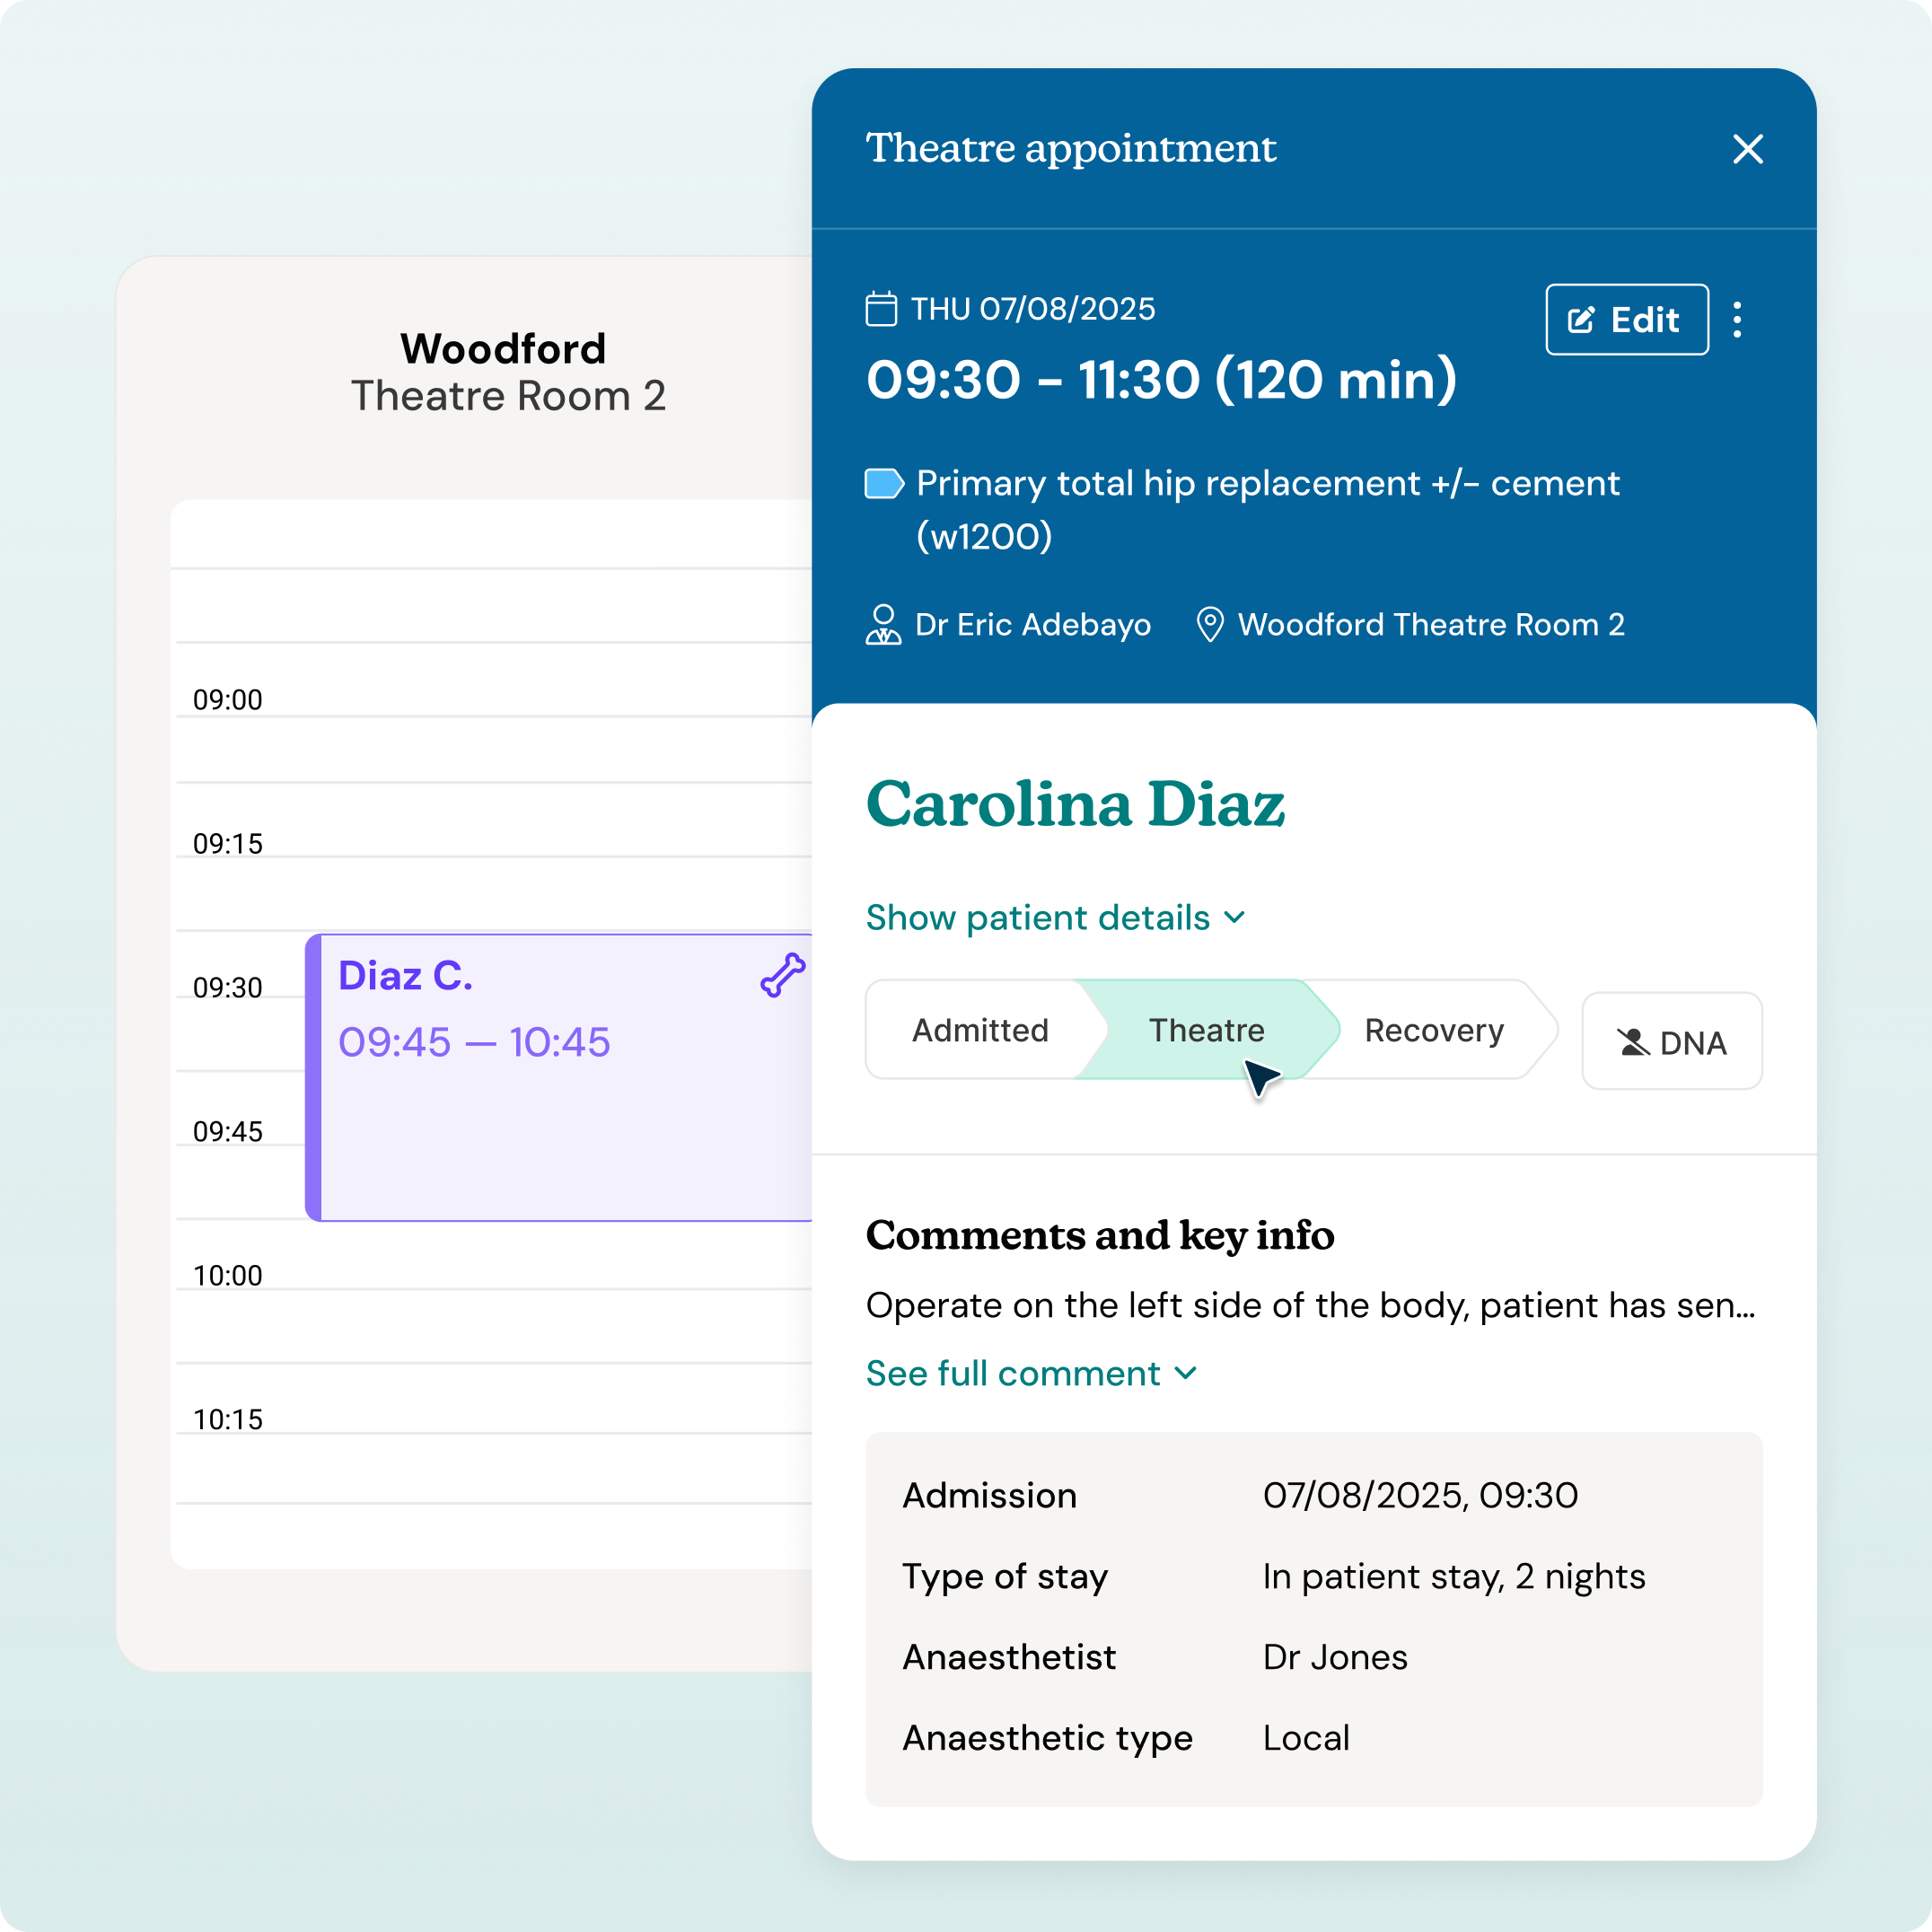Click the pencil icon inside the Edit button

click(1581, 320)
